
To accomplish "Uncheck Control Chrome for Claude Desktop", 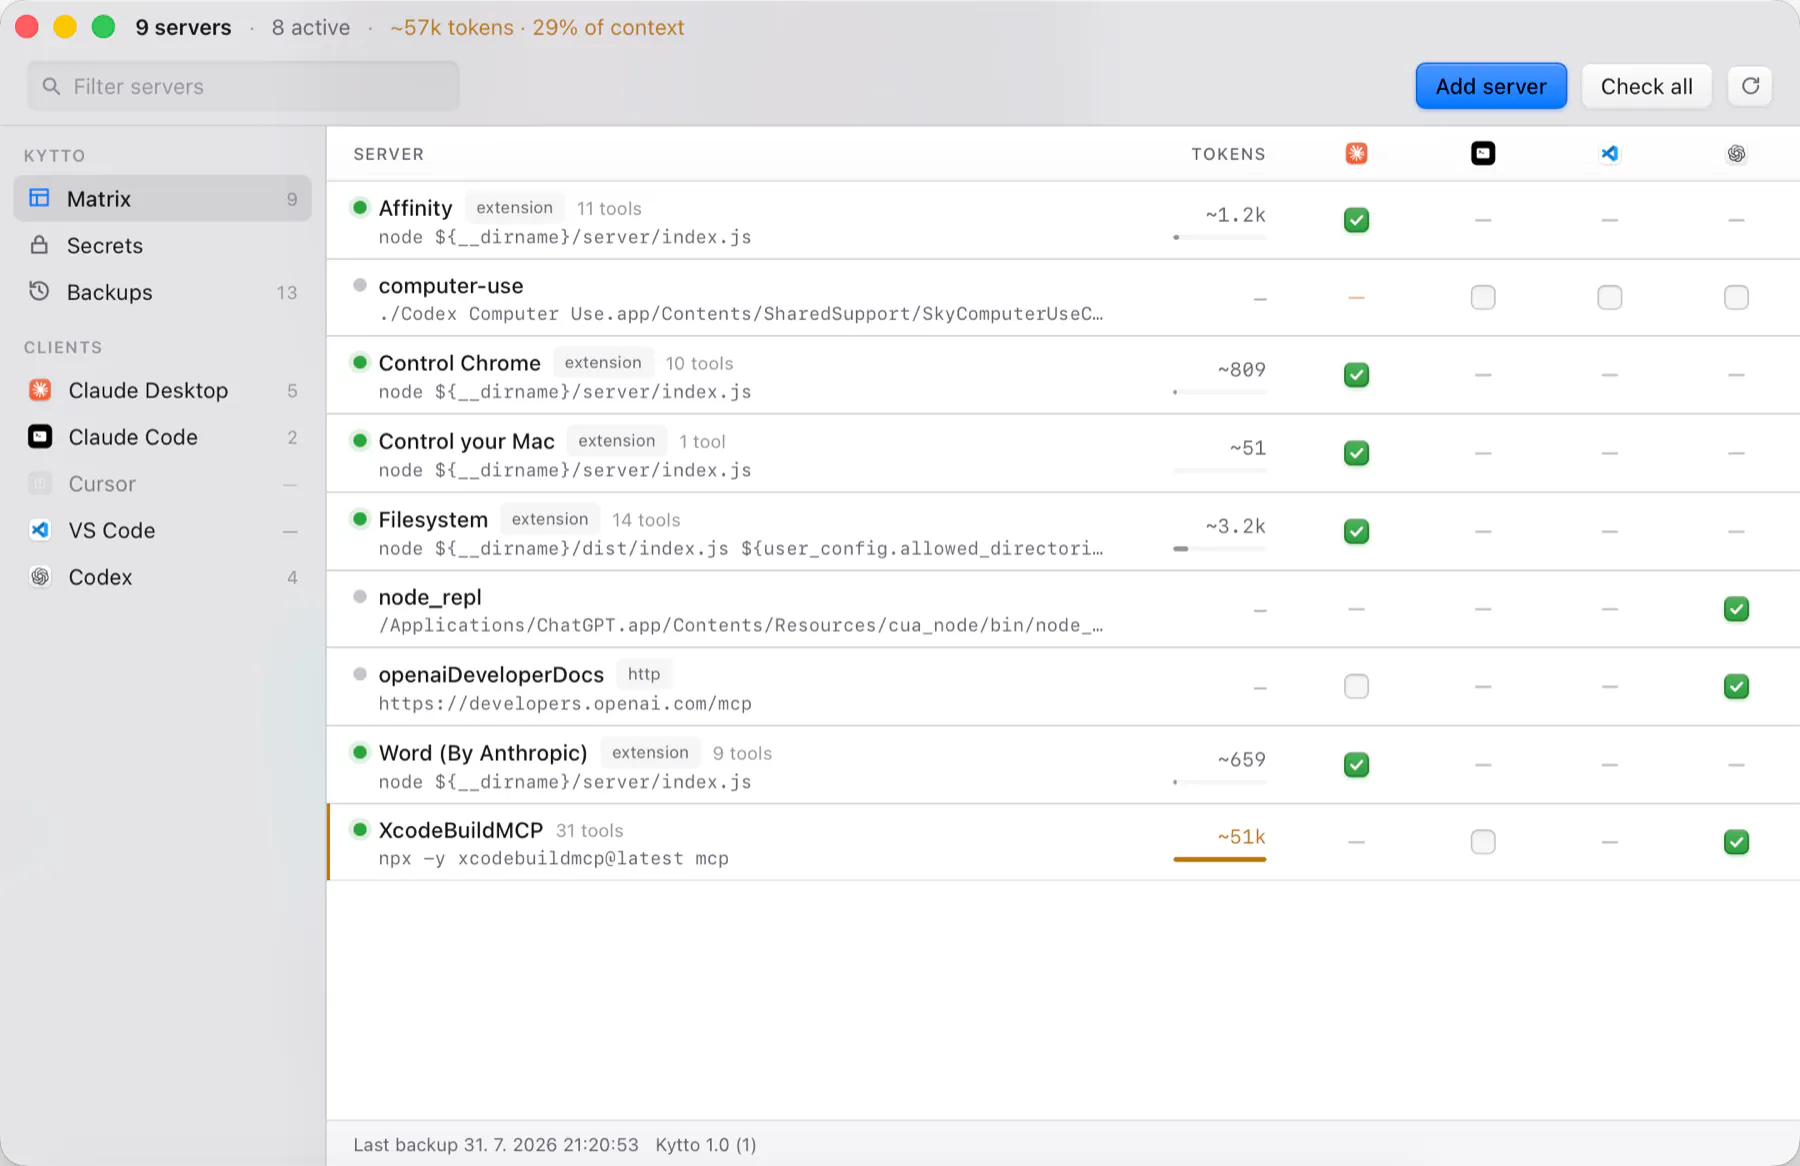I will [x=1356, y=375].
